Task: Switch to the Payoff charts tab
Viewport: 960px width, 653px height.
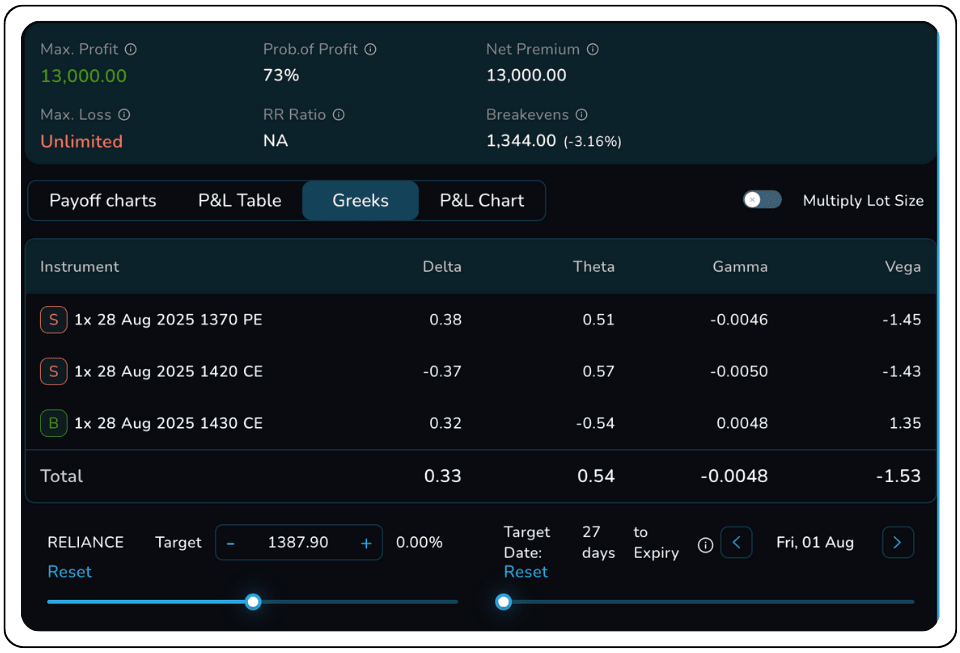Action: tap(103, 201)
